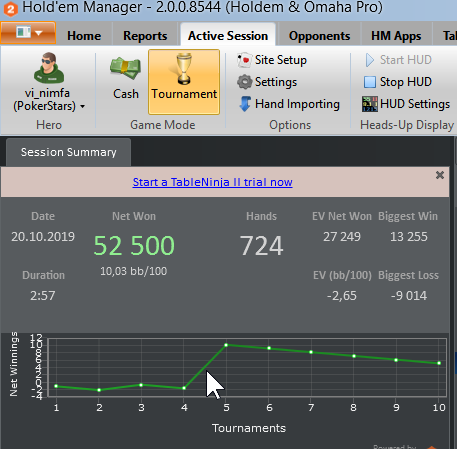
Task: Expand the vi_nimfa (PokerStars) hero dropdown
Action: pos(49,100)
